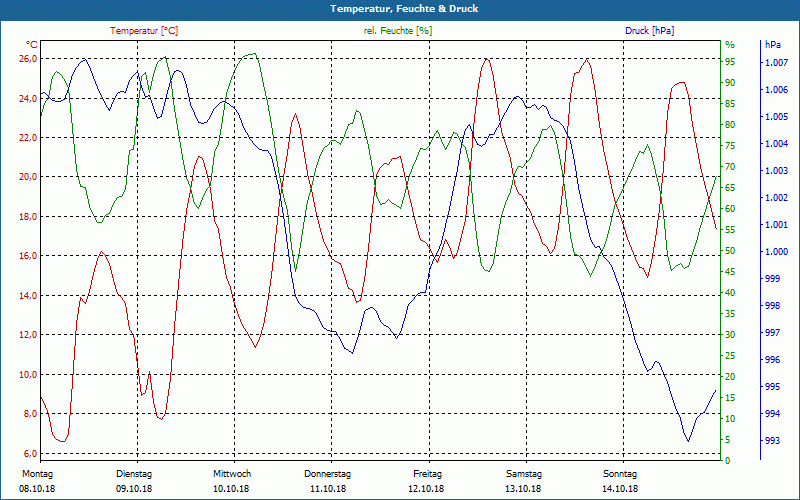Click the 22,0 temperature axis value
Screen dimensions: 800x500
(28, 138)
